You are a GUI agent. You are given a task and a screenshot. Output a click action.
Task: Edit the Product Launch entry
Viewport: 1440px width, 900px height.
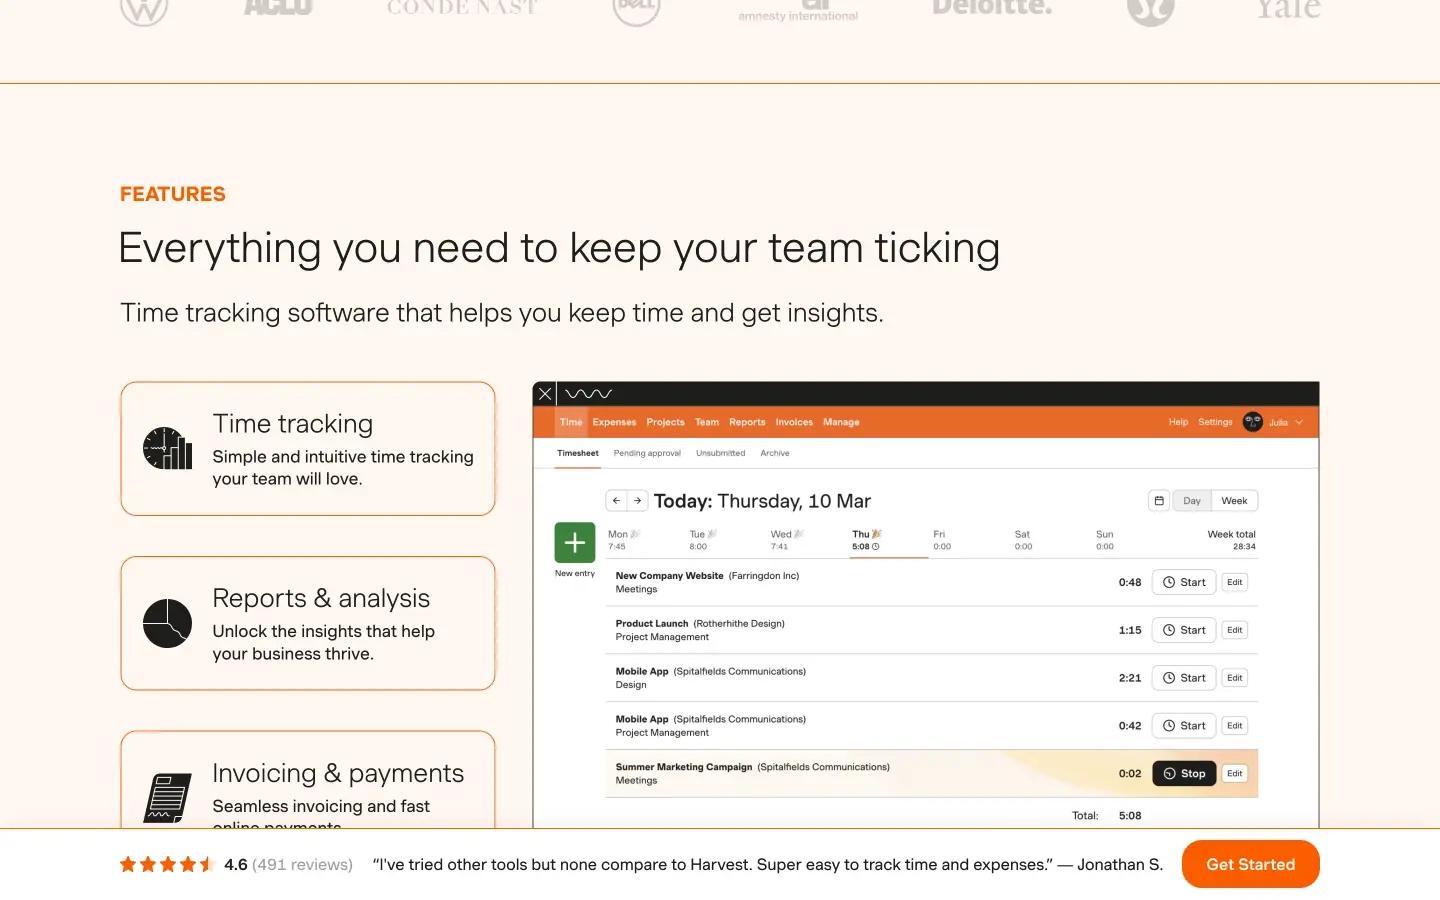1235,630
